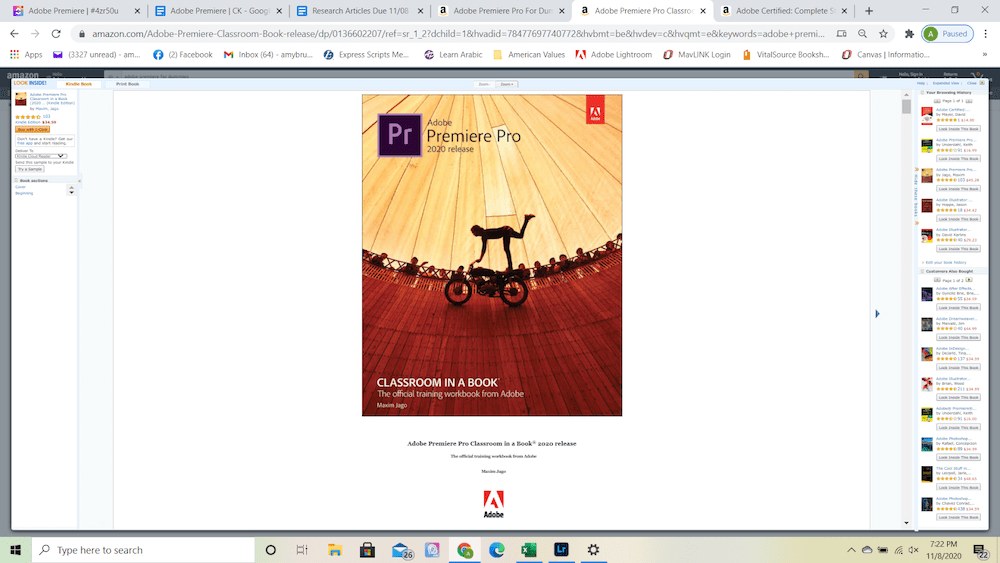Open Cortana circle icon on taskbar
The image size is (1000, 563).
point(270,550)
